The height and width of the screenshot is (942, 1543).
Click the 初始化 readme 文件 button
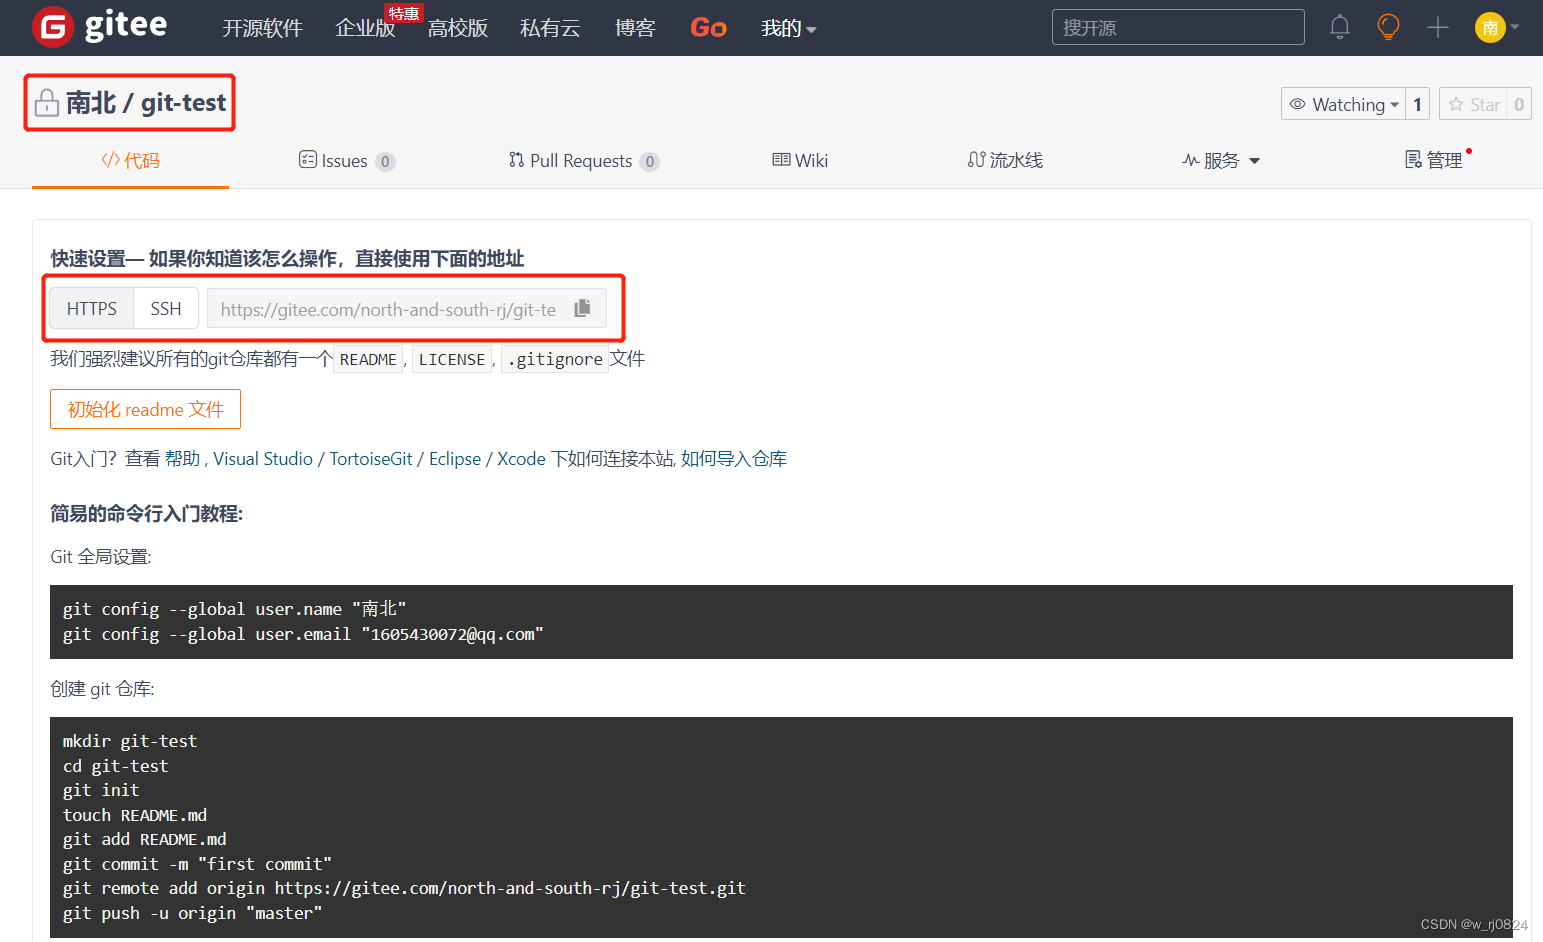(x=145, y=409)
